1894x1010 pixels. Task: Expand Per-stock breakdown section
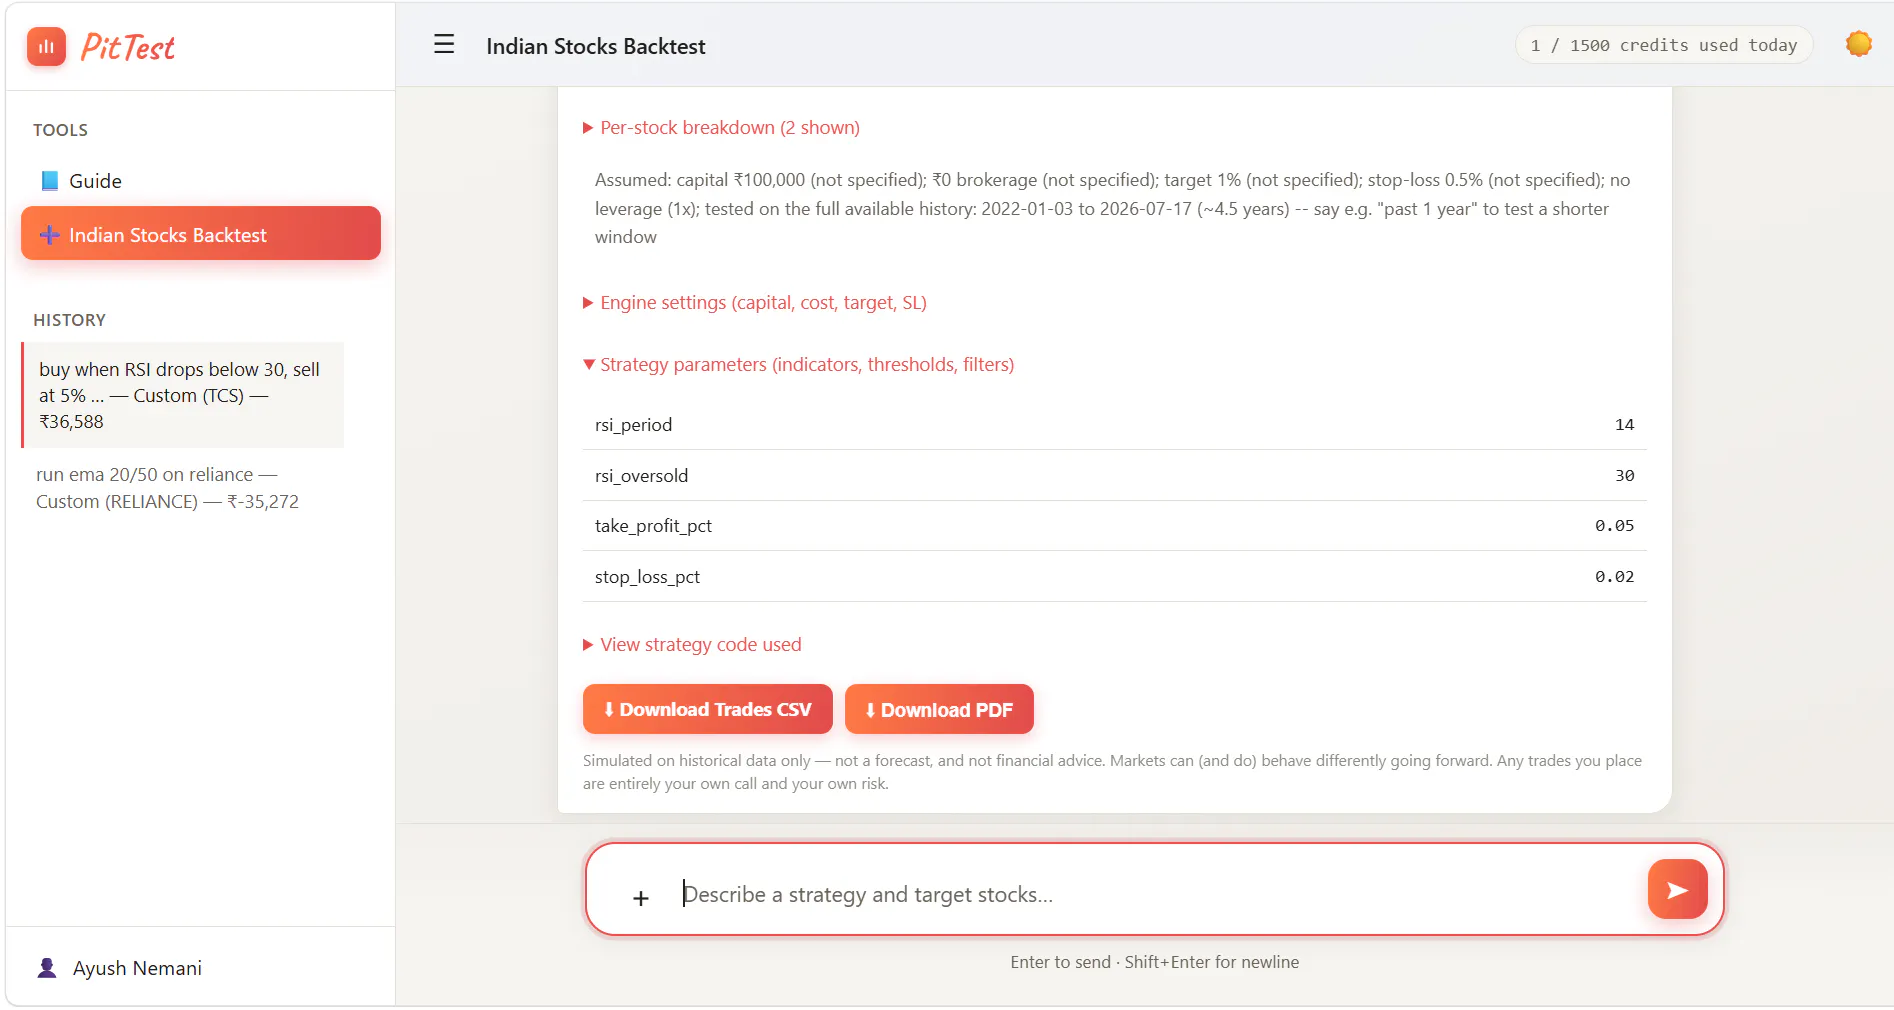(721, 128)
